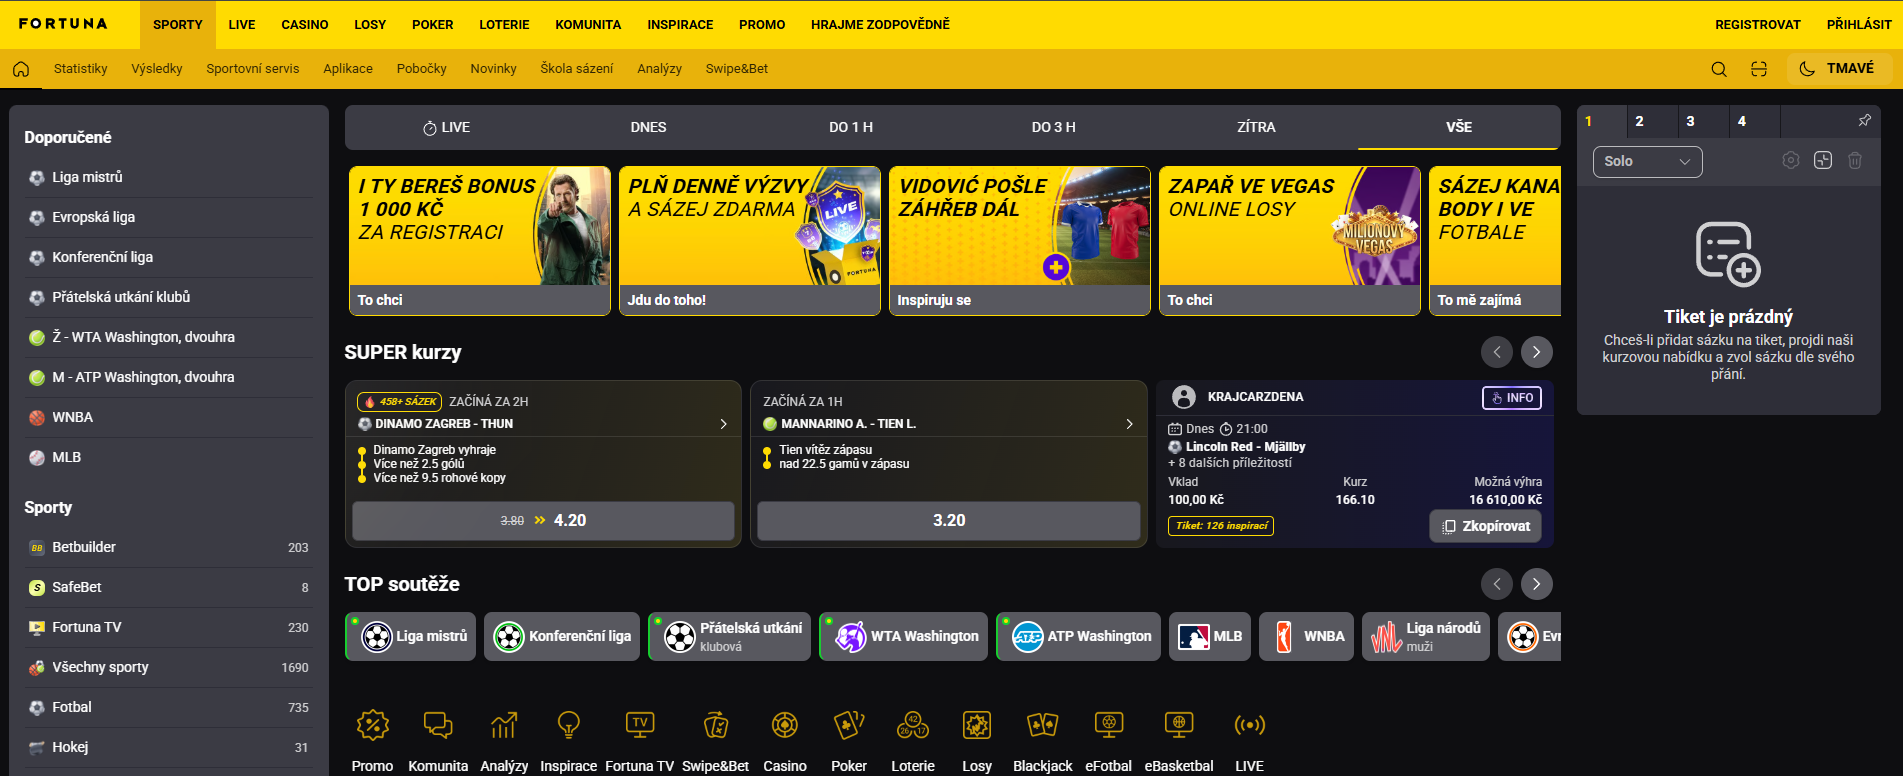Open the Škola sázení sub-navigation link

click(577, 69)
